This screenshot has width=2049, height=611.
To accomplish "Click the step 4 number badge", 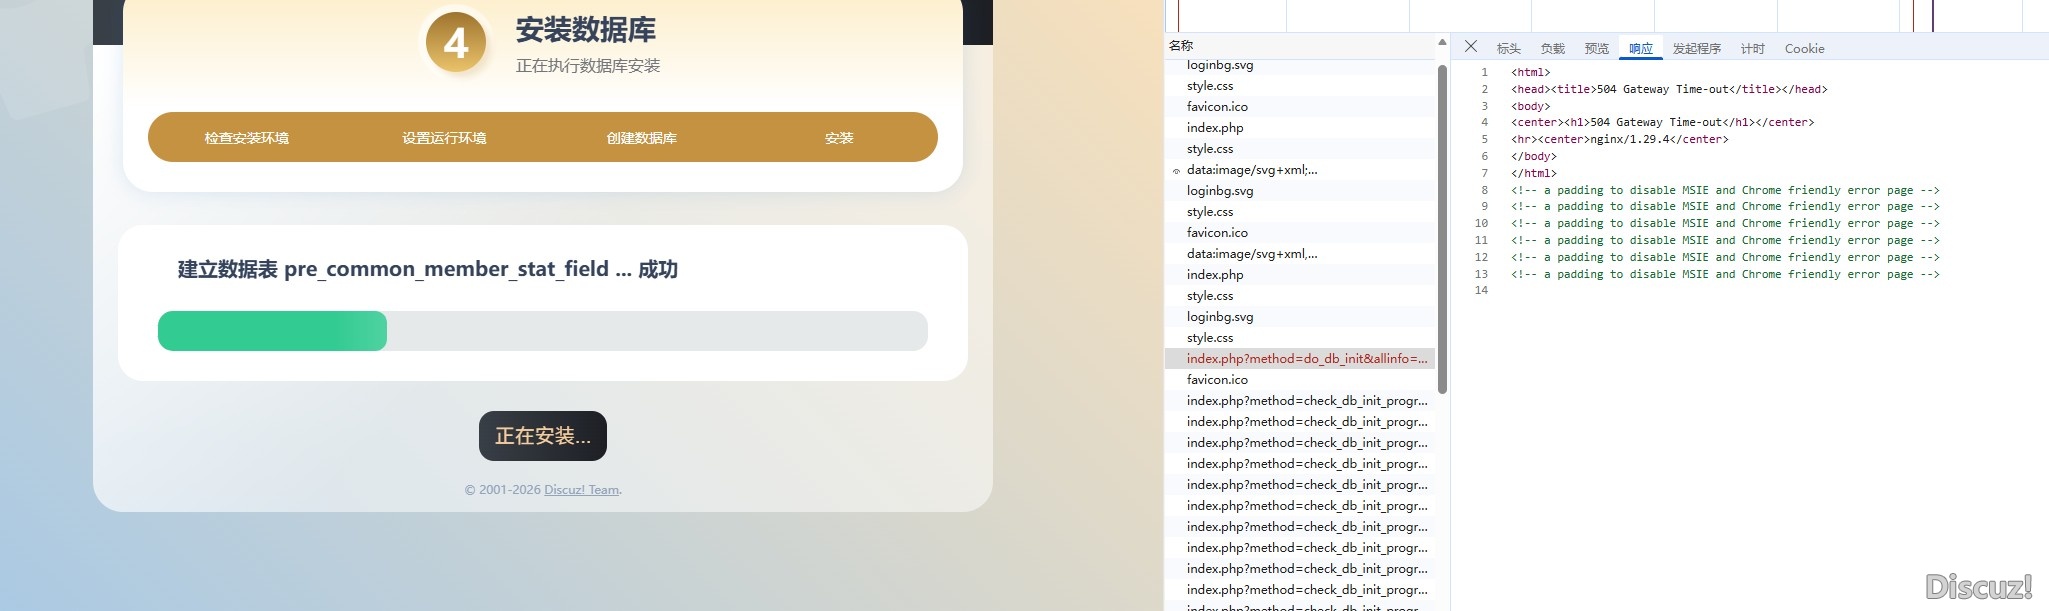I will [456, 43].
